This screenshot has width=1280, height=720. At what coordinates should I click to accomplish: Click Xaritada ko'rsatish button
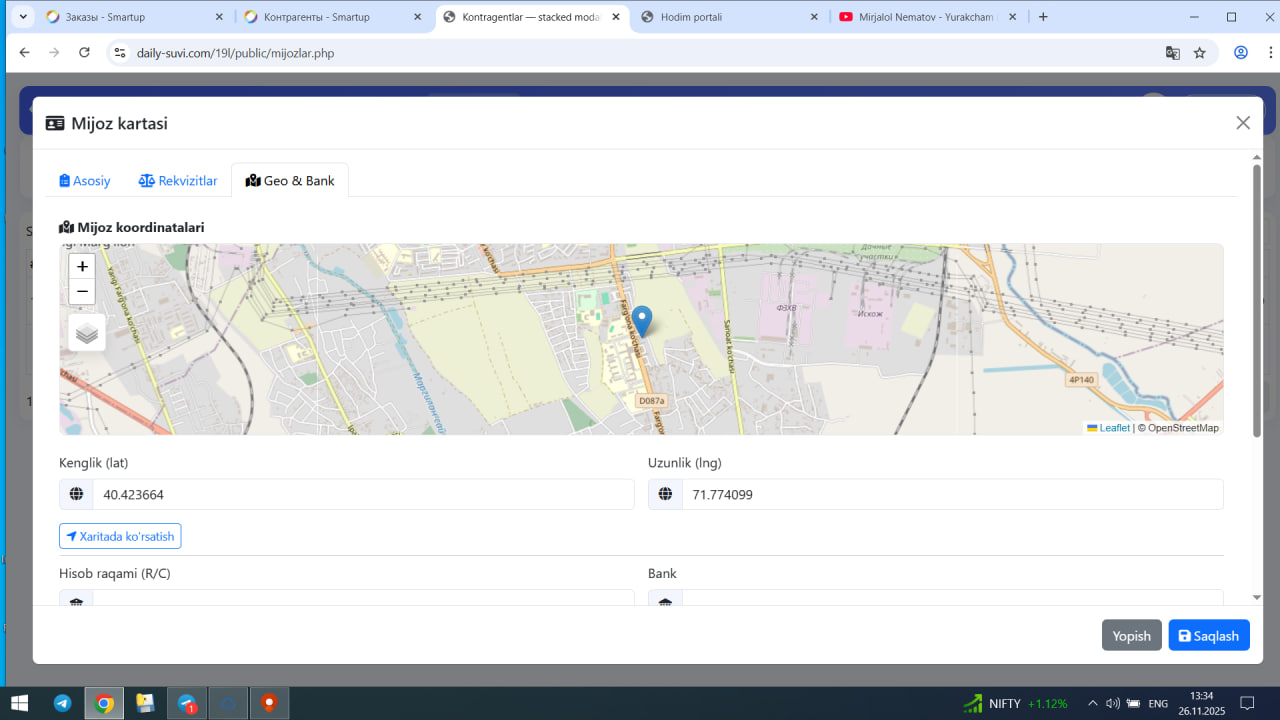120,537
